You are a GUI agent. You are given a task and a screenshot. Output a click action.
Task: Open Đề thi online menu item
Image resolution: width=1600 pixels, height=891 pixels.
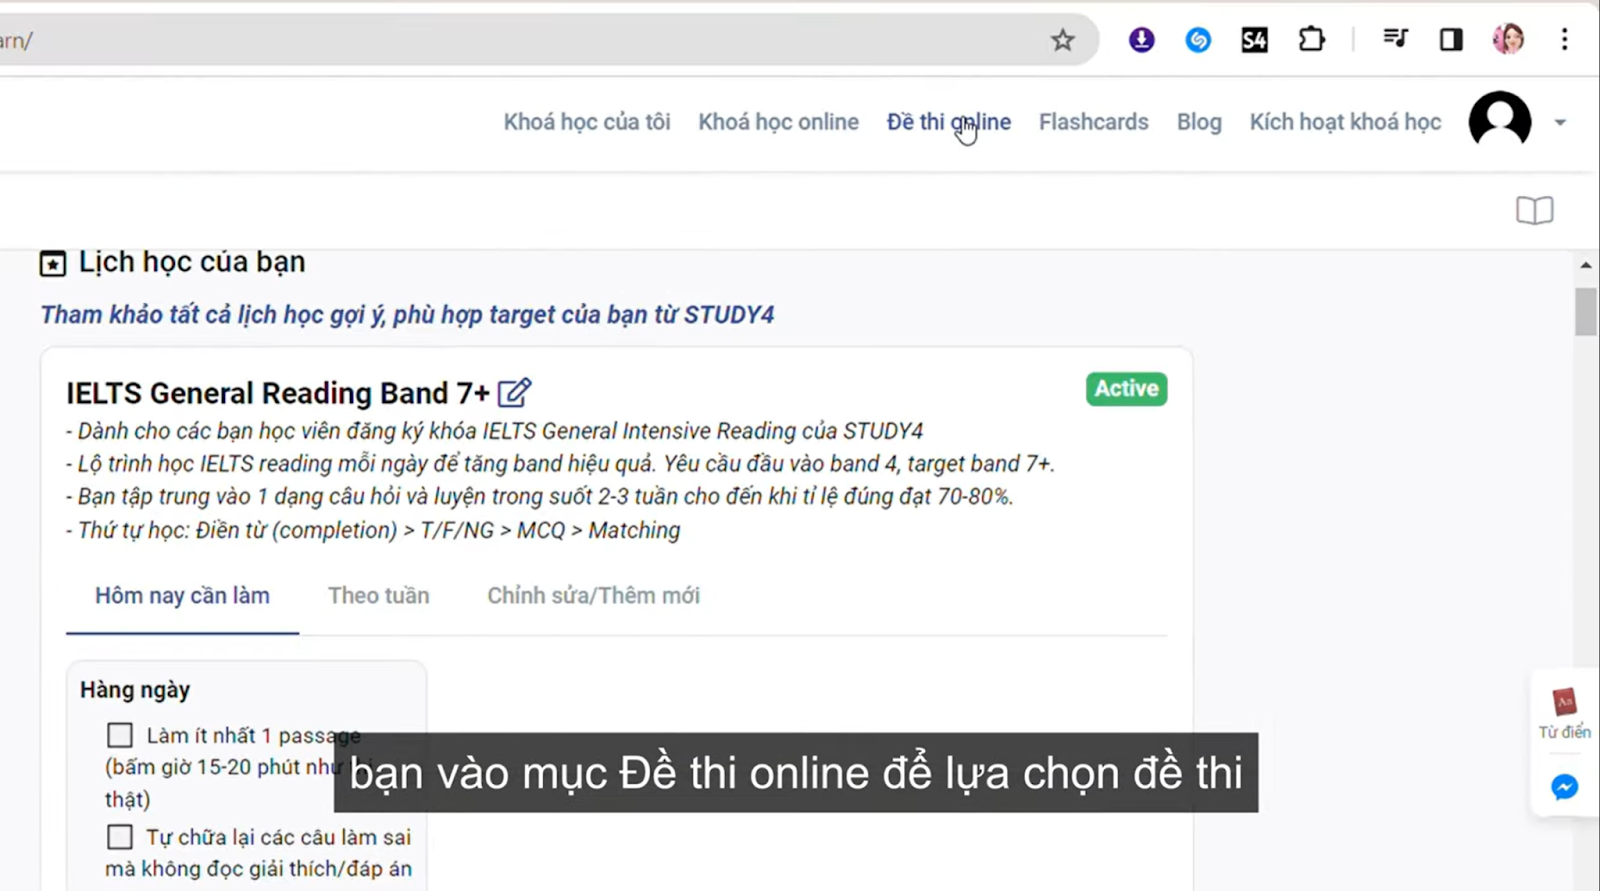948,122
